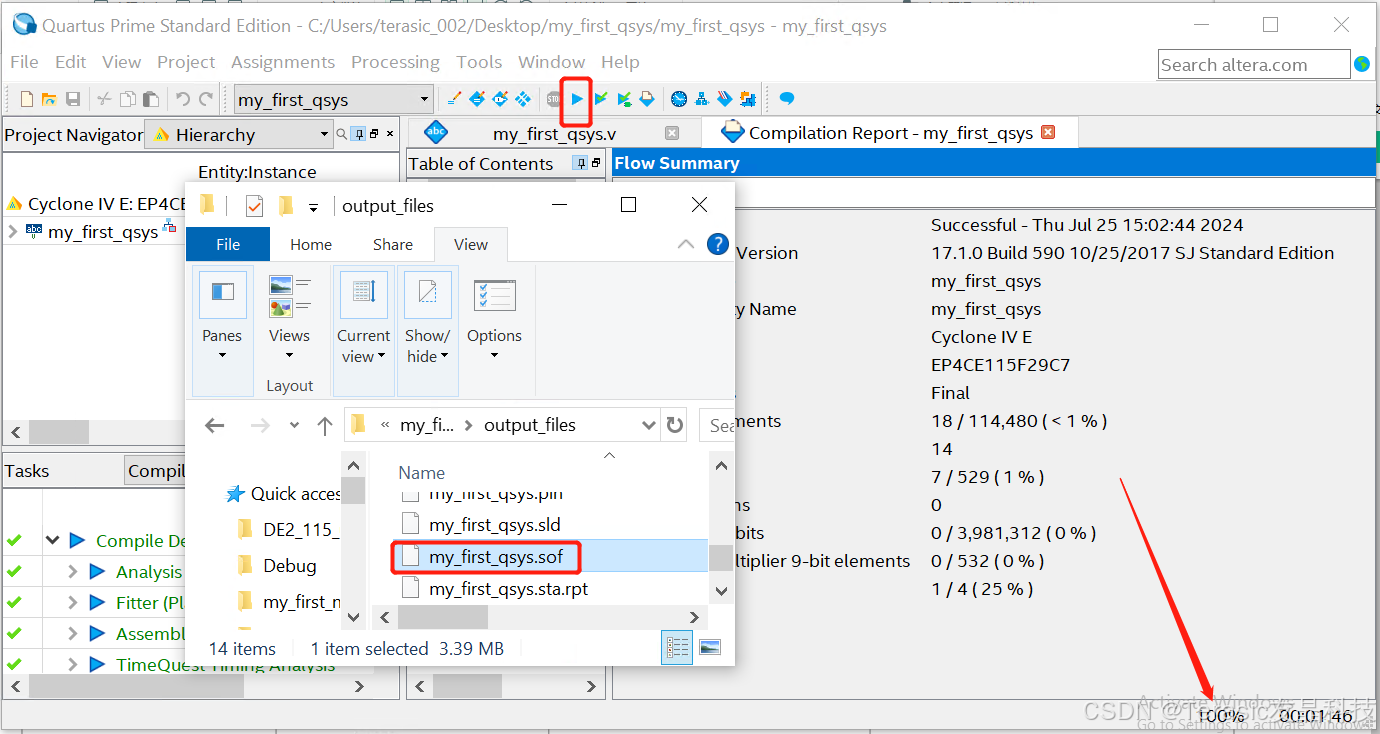Close the my_first_qsys.v tab
Viewport: 1380px width, 734px height.
click(x=672, y=132)
